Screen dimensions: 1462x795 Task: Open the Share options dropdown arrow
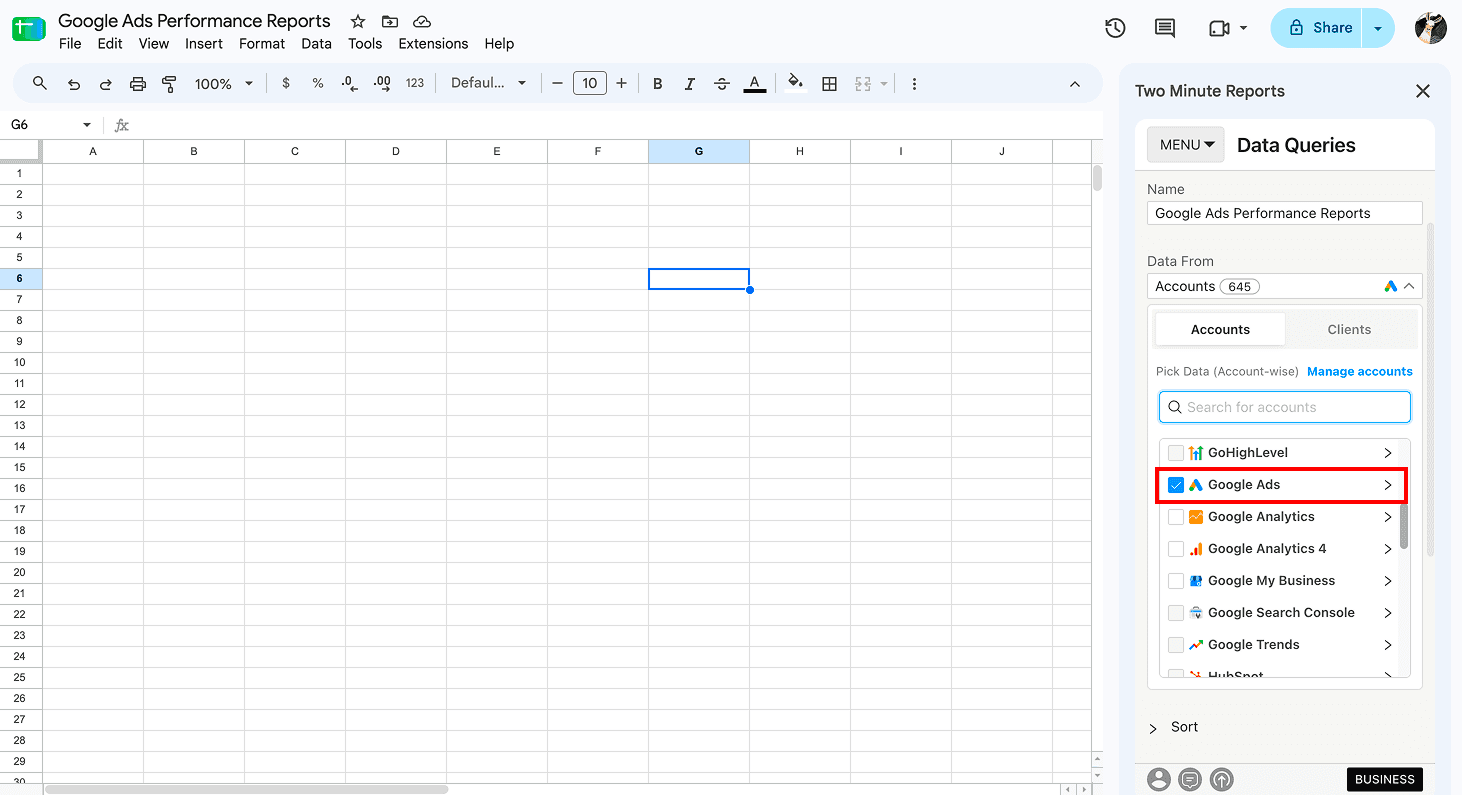tap(1378, 28)
